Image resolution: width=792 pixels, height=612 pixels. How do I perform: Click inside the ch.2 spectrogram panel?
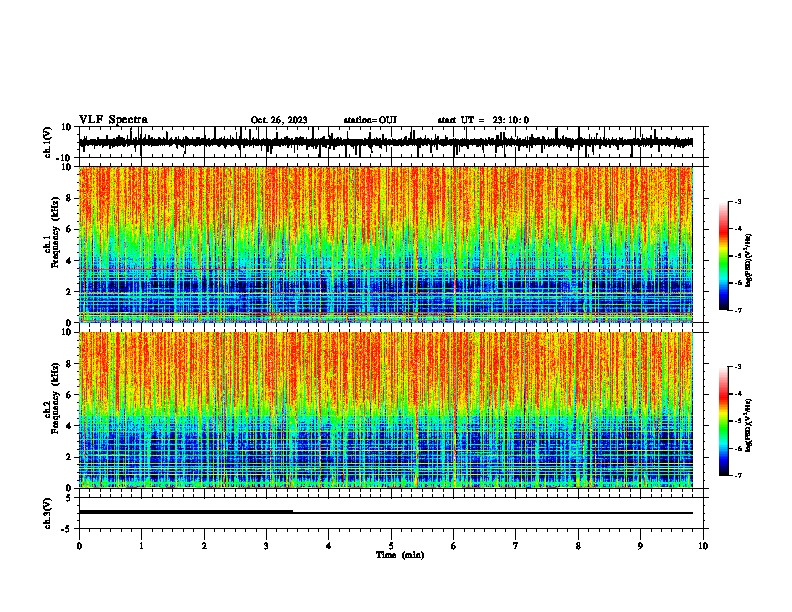coord(385,410)
